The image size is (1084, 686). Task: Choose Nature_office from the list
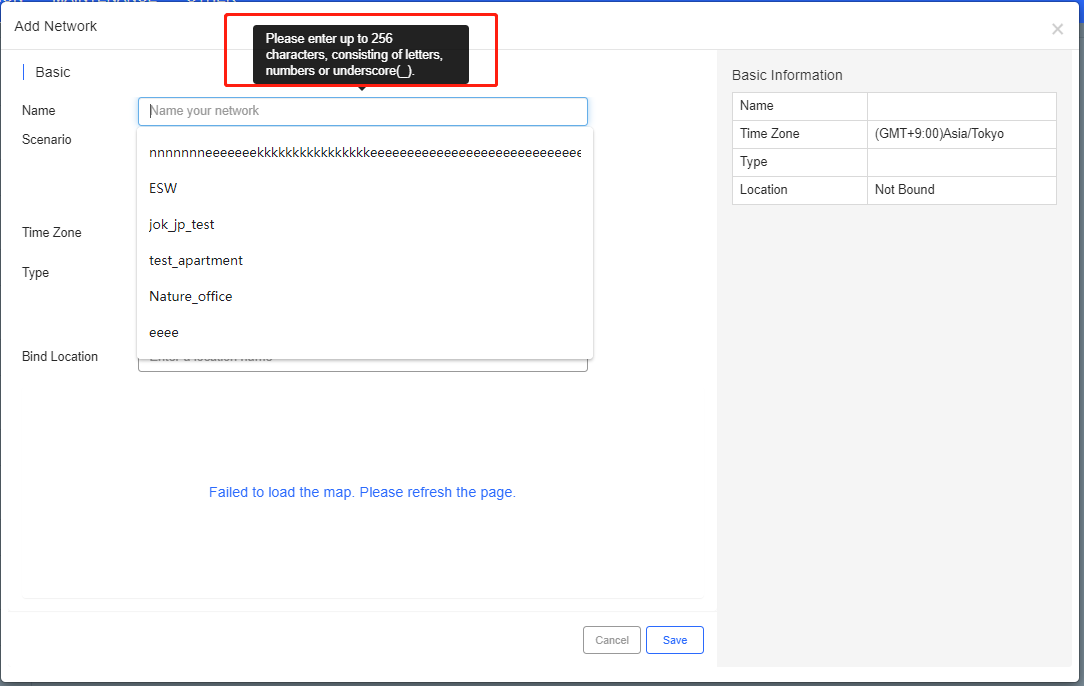pyautogui.click(x=365, y=297)
